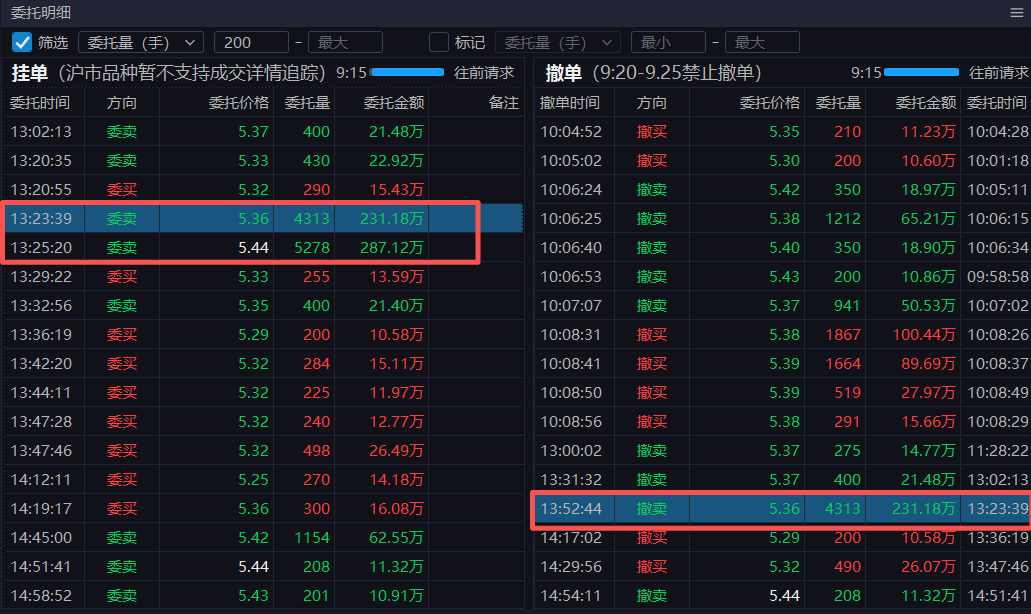Screen dimensions: 1031x614
Task: Select the 撤单 row at 13:31:32
Action: click(782, 479)
